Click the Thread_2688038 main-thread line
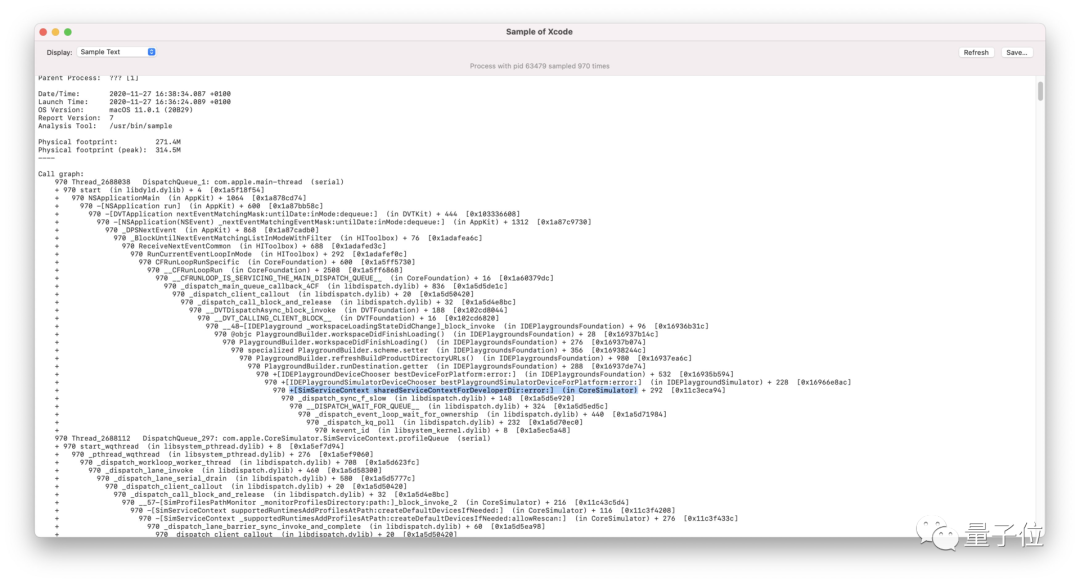This screenshot has width=1080, height=583. [199, 182]
